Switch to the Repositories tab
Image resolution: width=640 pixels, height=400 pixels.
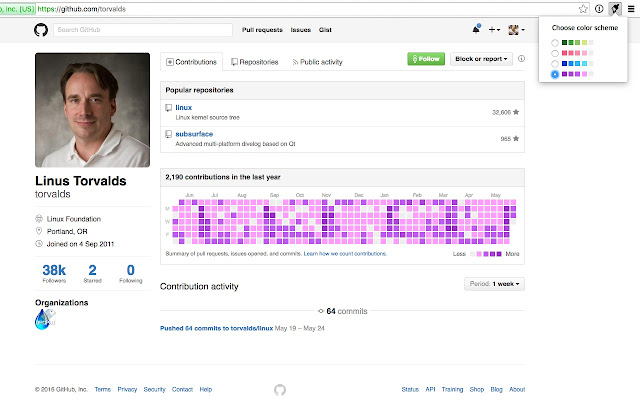tap(255, 62)
